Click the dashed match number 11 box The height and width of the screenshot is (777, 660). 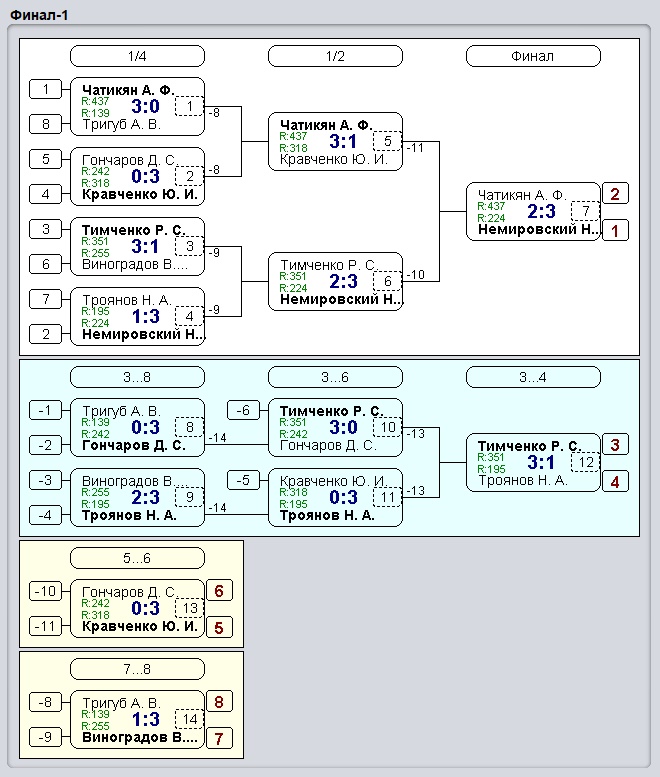tap(387, 497)
